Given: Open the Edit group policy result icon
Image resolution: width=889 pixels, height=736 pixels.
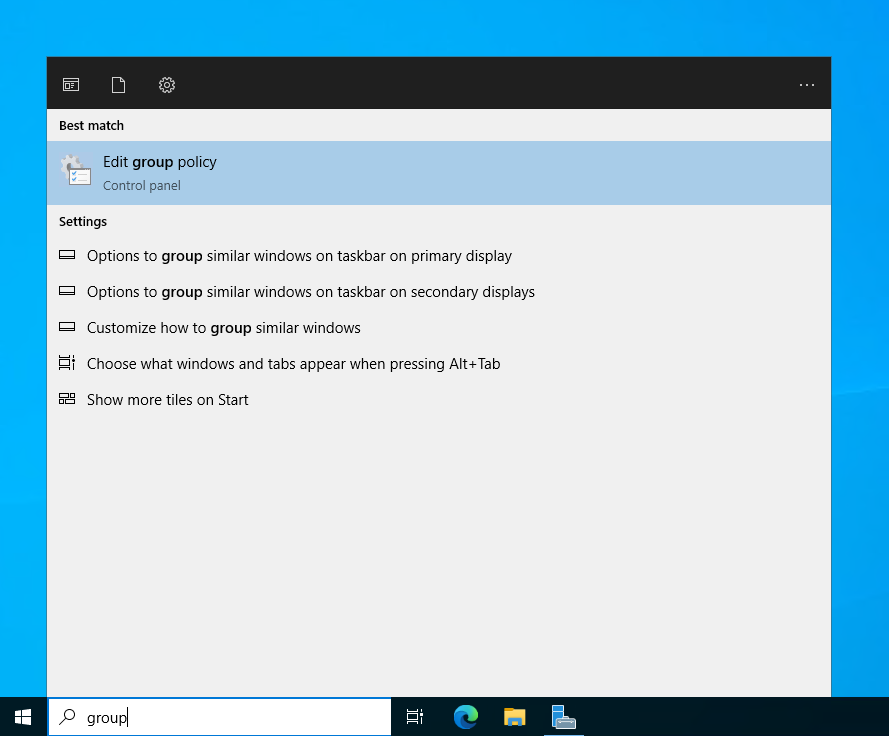Looking at the screenshot, I should [76, 171].
